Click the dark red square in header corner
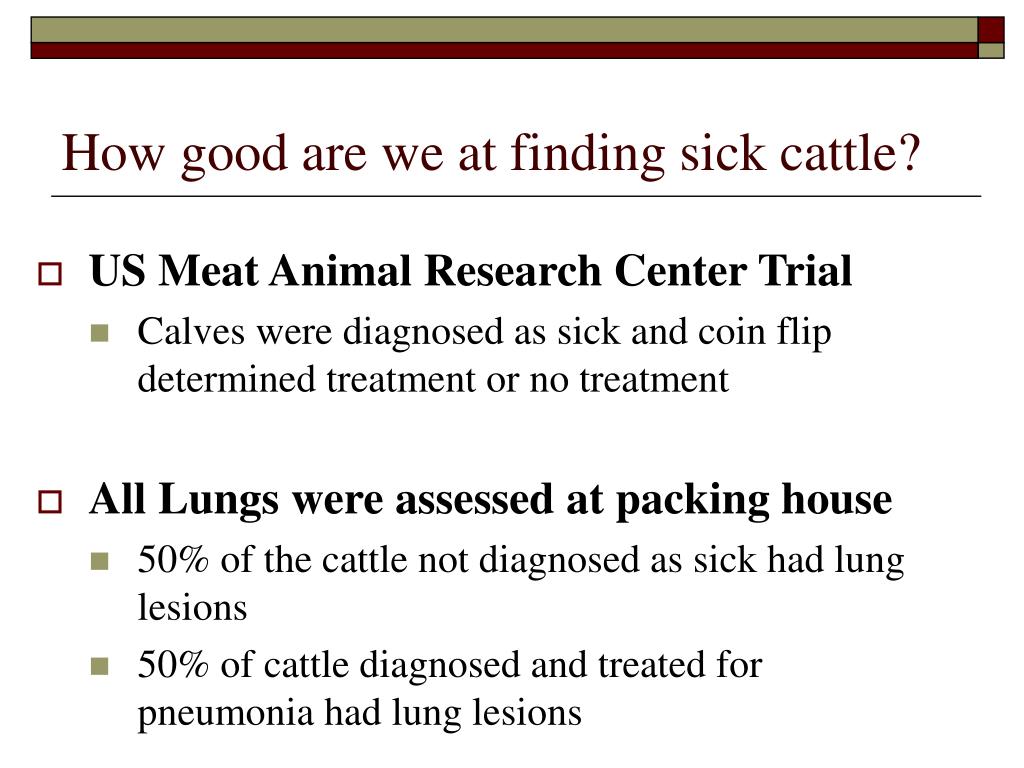1024x768 pixels. 991,30
